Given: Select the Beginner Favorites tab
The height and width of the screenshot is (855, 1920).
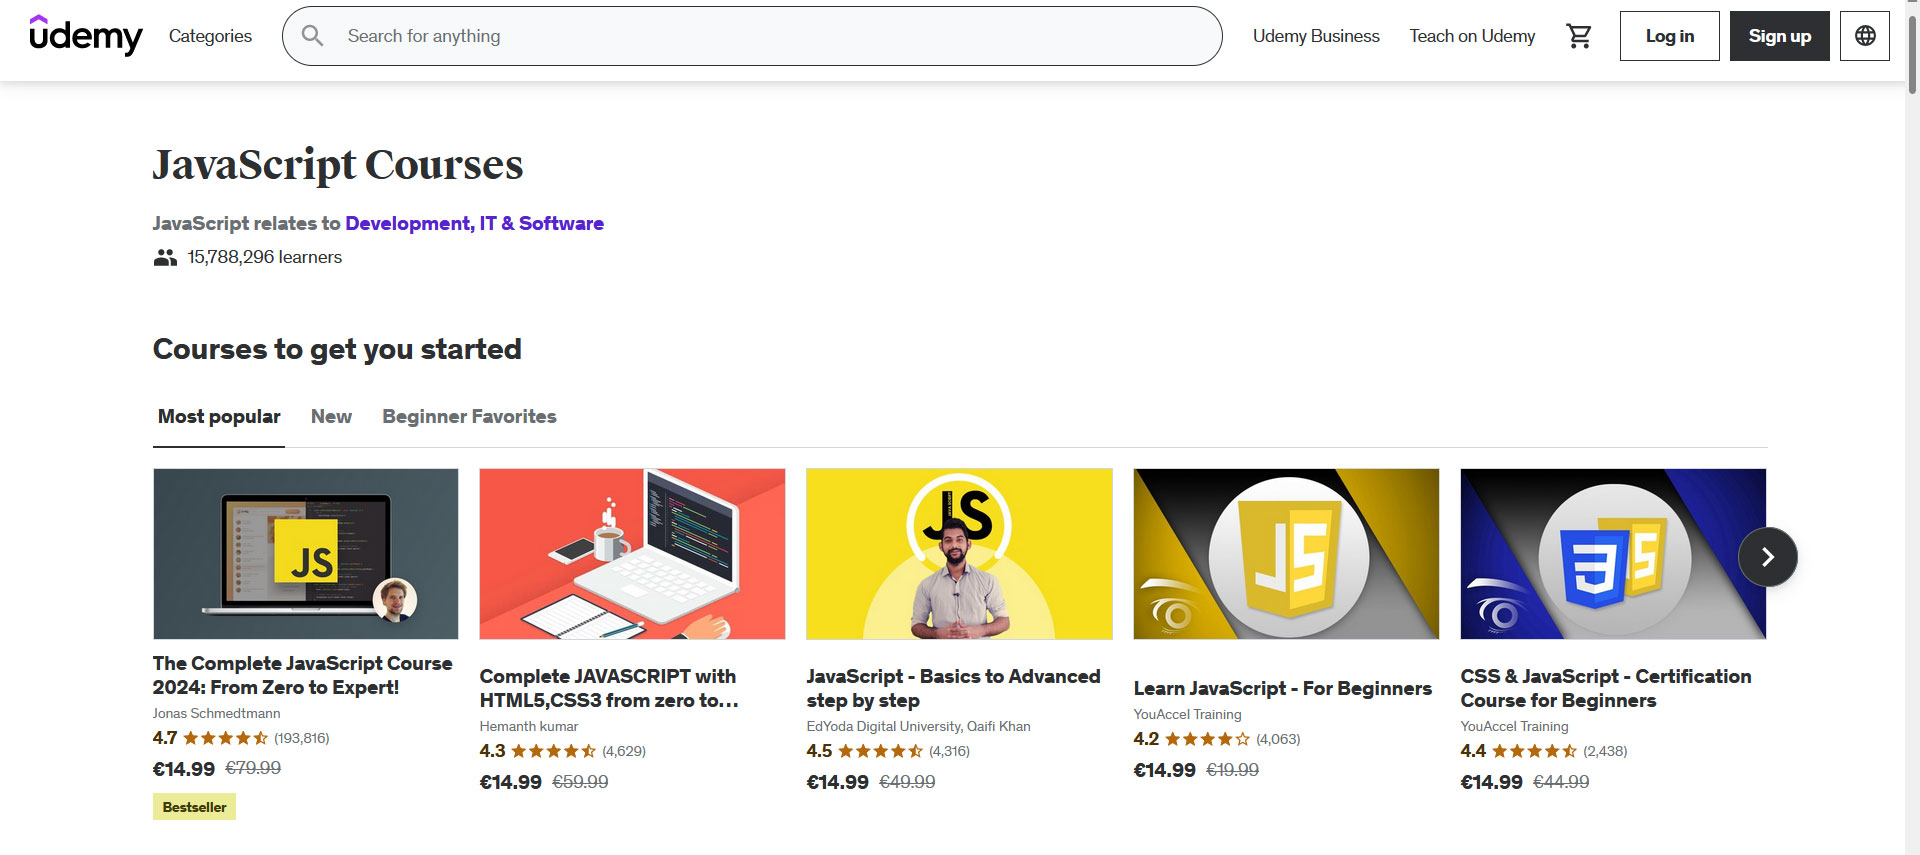Looking at the screenshot, I should 469,417.
